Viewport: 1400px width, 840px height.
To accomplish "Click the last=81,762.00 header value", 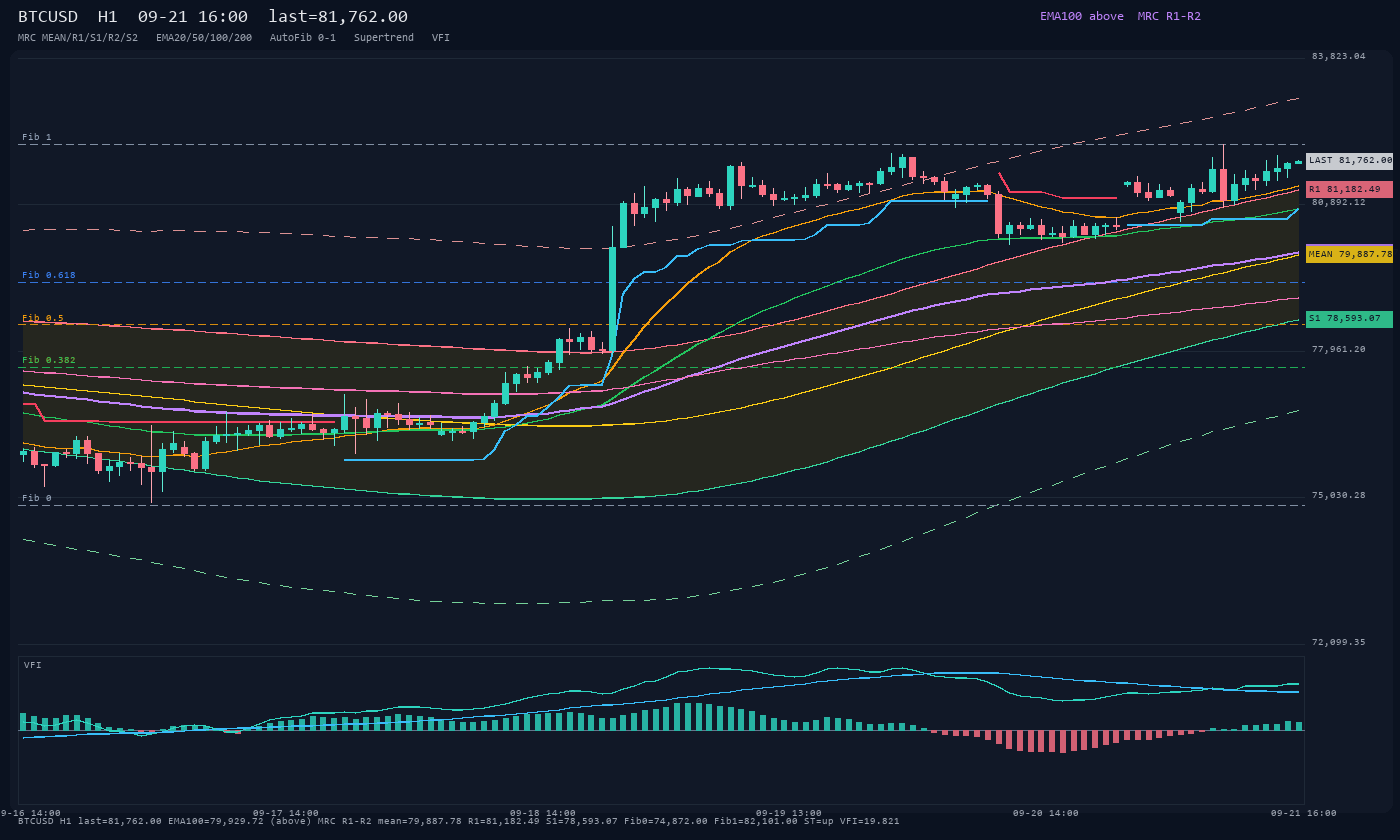I will [x=338, y=17].
